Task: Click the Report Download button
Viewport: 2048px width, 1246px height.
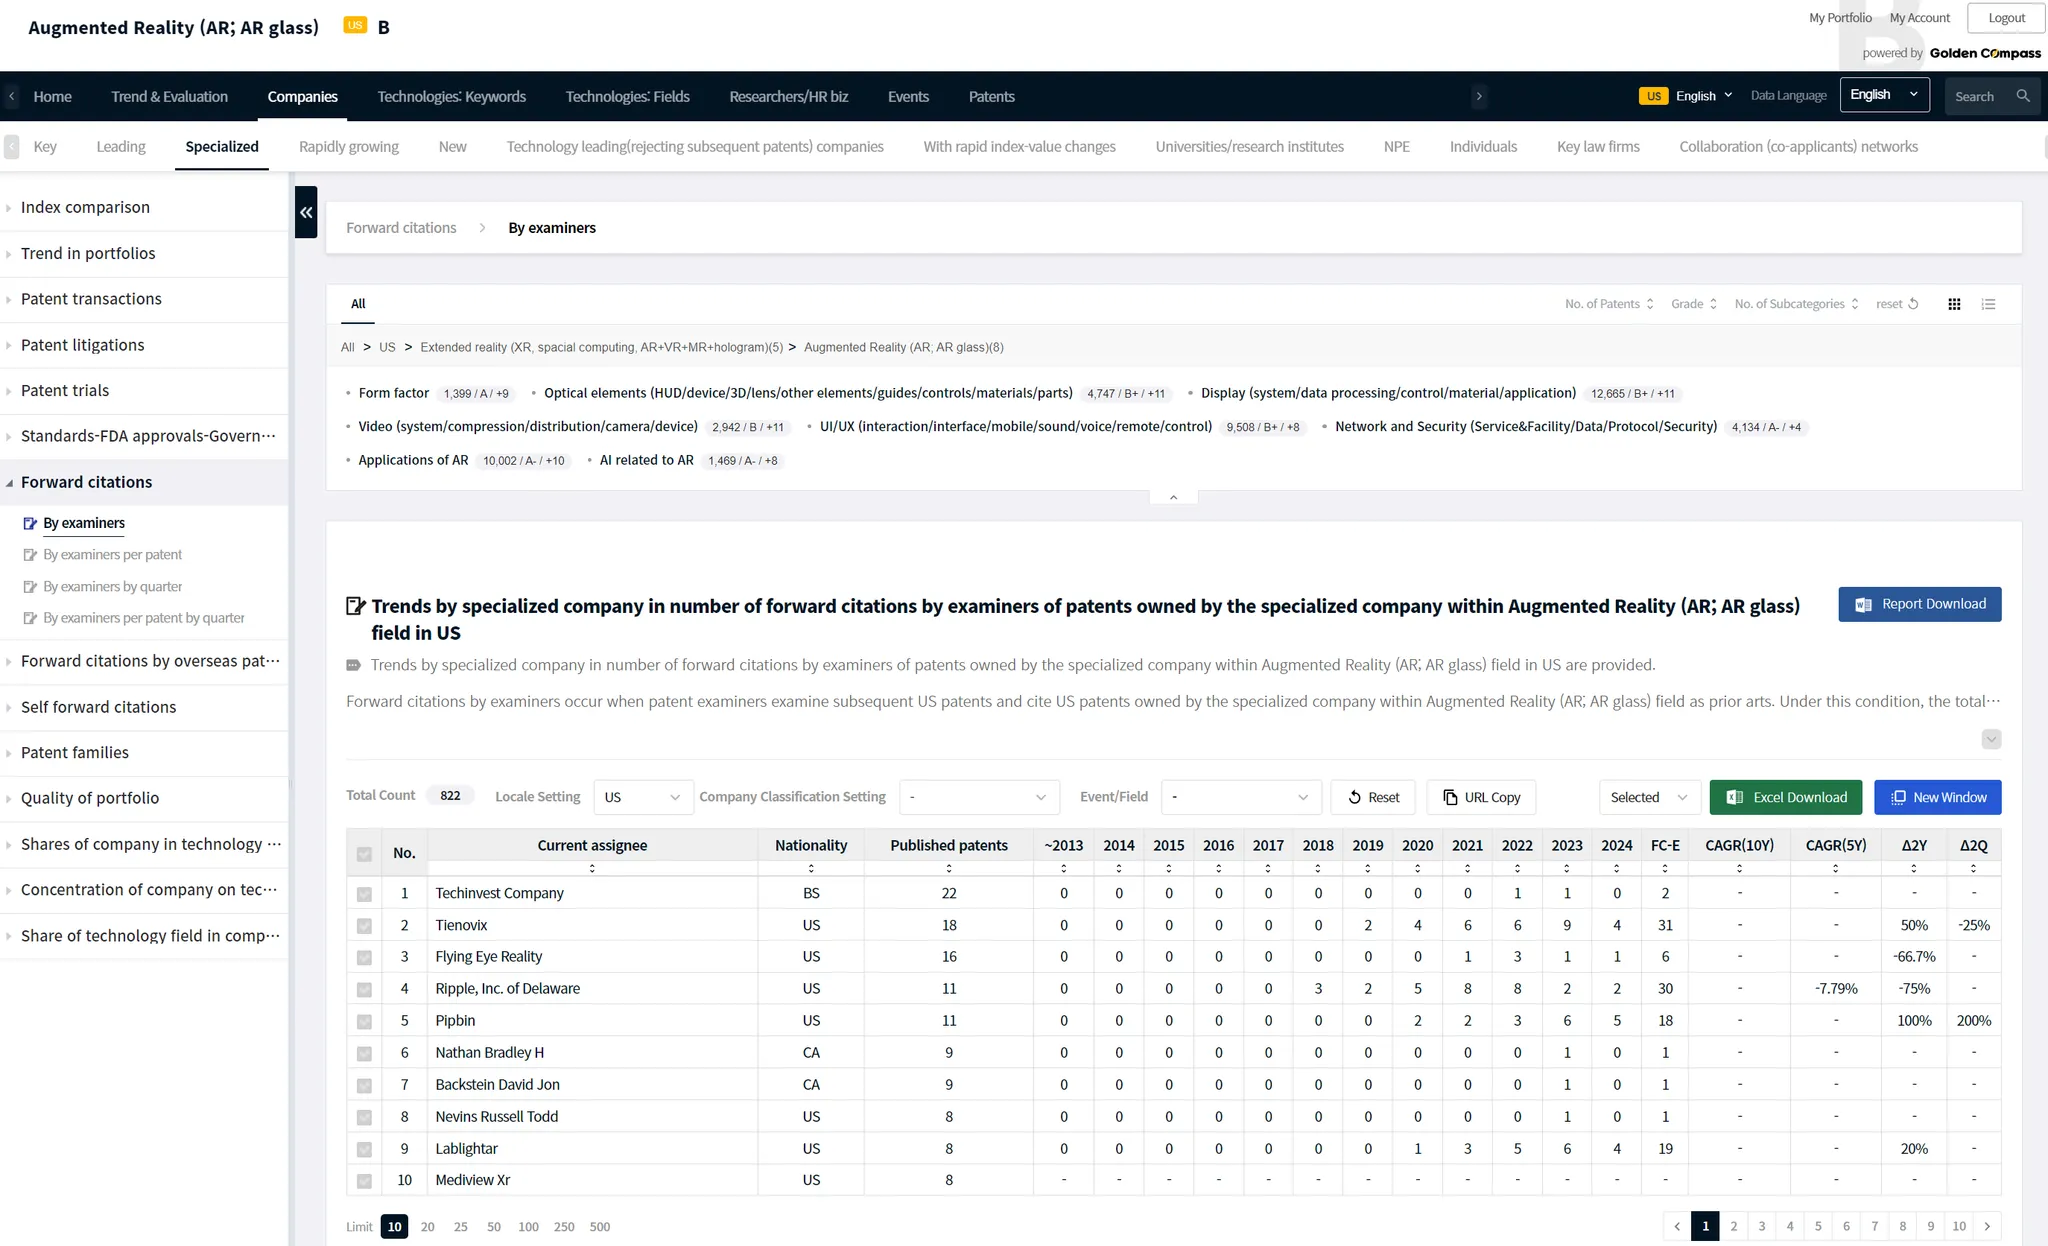Action: coord(1919,604)
